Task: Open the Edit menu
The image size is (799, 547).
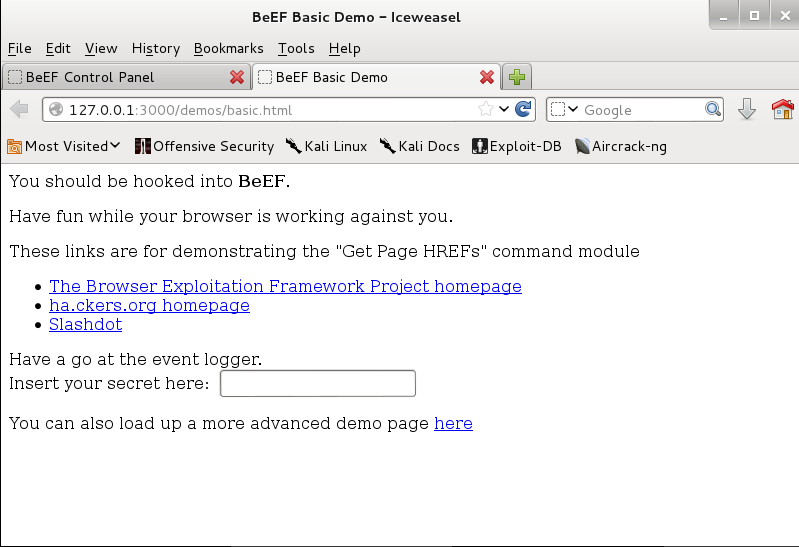Action: (x=58, y=48)
